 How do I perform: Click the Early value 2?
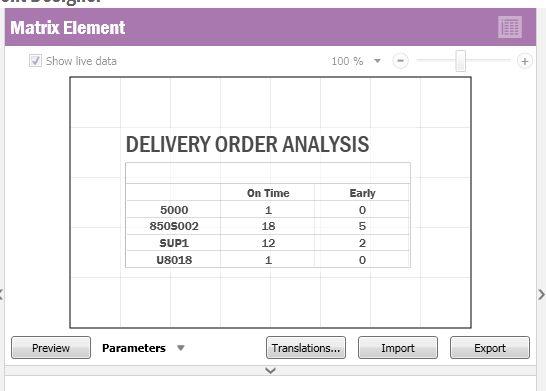[x=362, y=243]
